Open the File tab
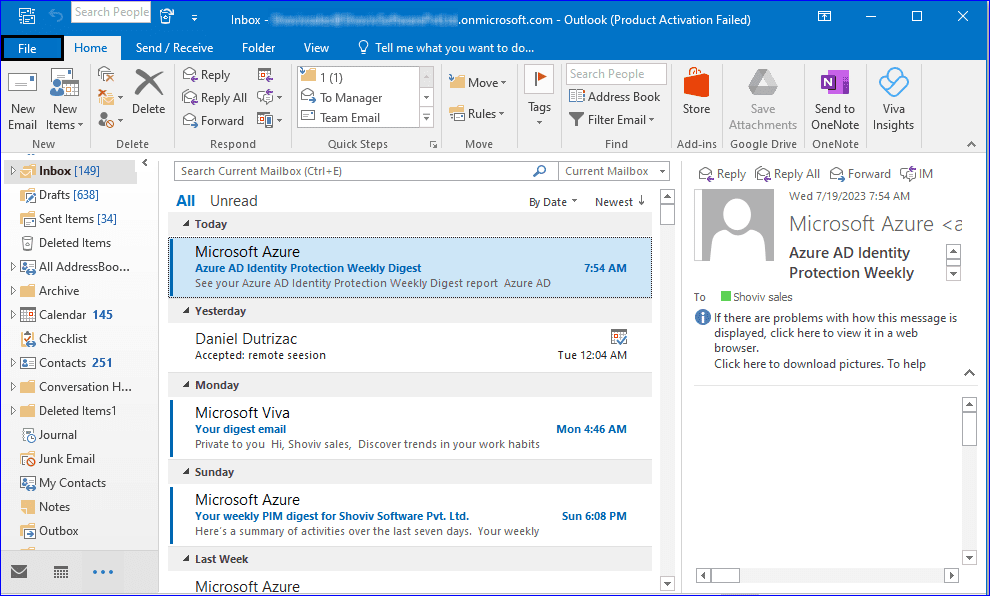990x596 pixels. (32, 49)
